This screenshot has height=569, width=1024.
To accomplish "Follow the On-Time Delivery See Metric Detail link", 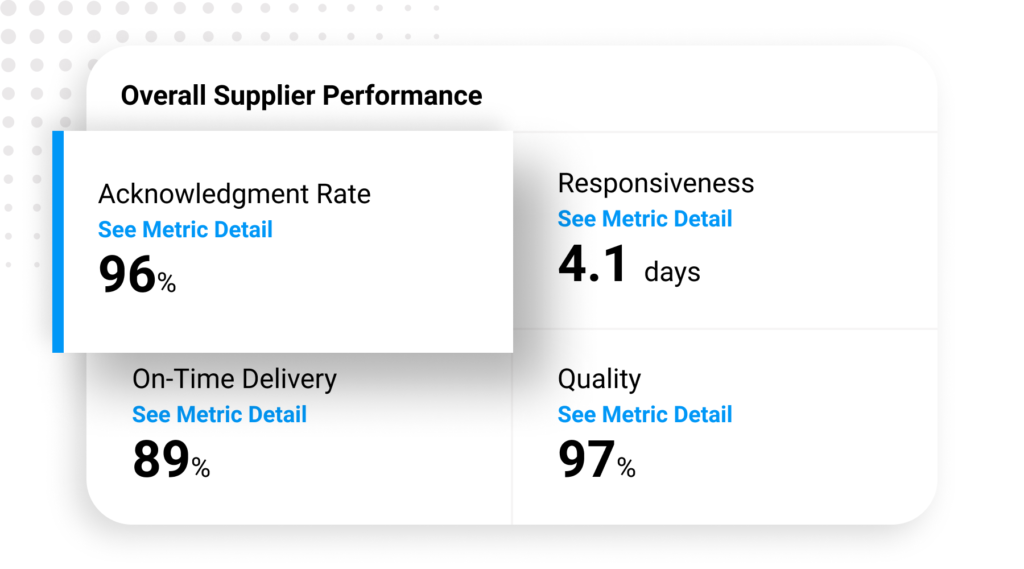I will click(x=219, y=414).
